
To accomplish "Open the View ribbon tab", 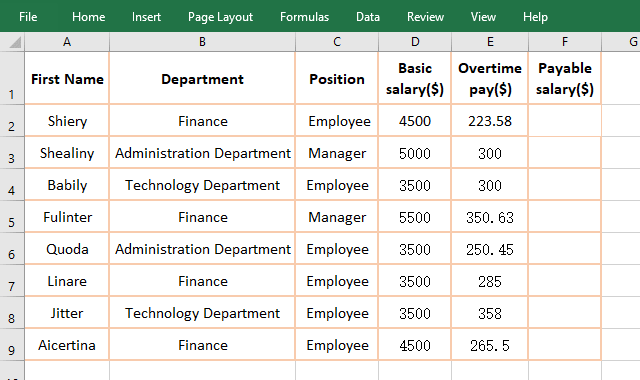I will (483, 17).
